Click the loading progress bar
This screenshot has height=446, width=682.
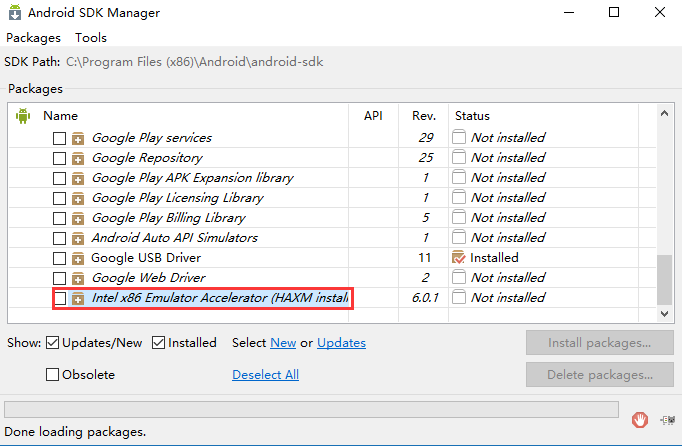pyautogui.click(x=311, y=409)
